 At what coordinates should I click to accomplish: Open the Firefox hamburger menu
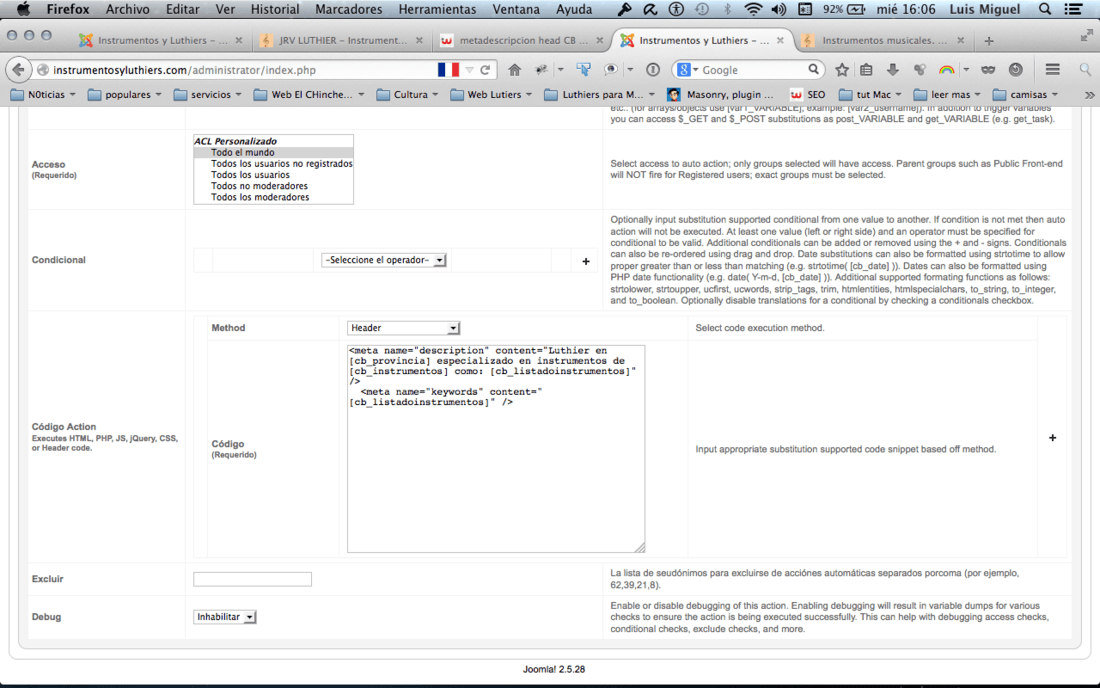1052,69
